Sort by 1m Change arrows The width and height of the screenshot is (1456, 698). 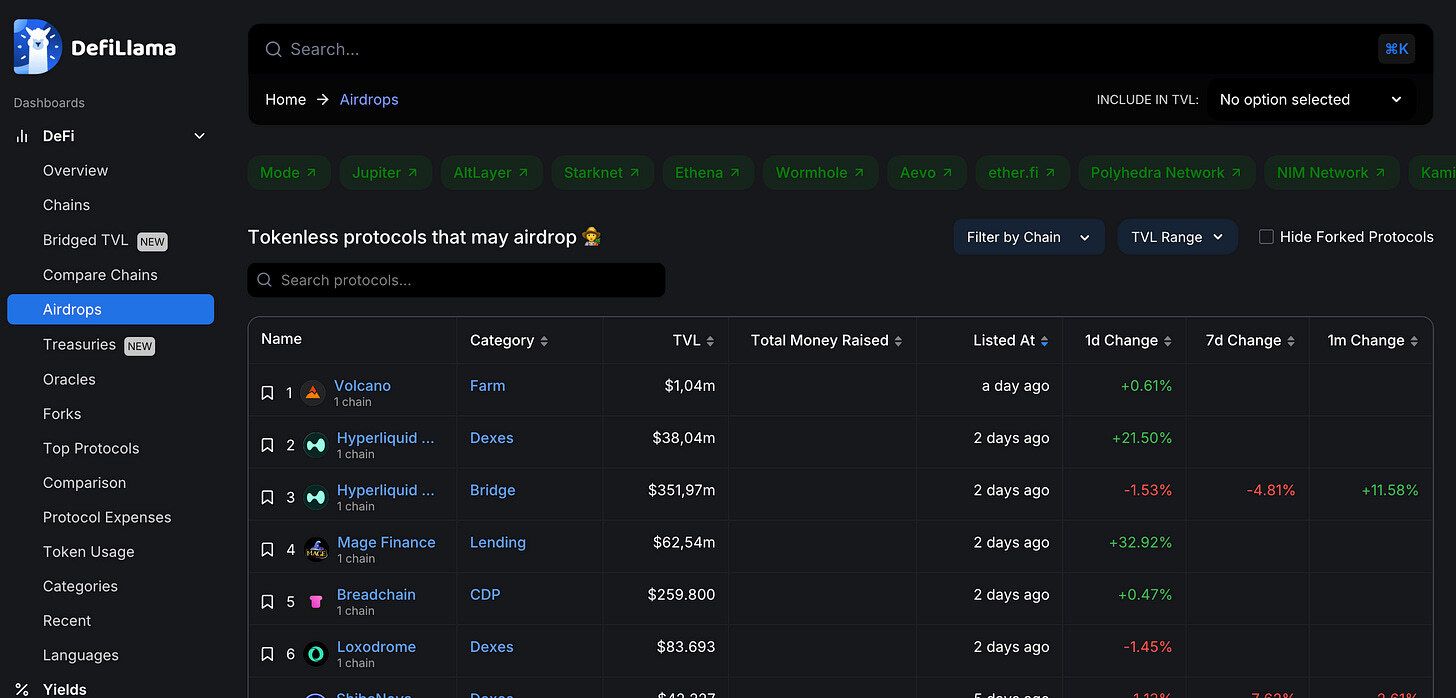point(1414,341)
